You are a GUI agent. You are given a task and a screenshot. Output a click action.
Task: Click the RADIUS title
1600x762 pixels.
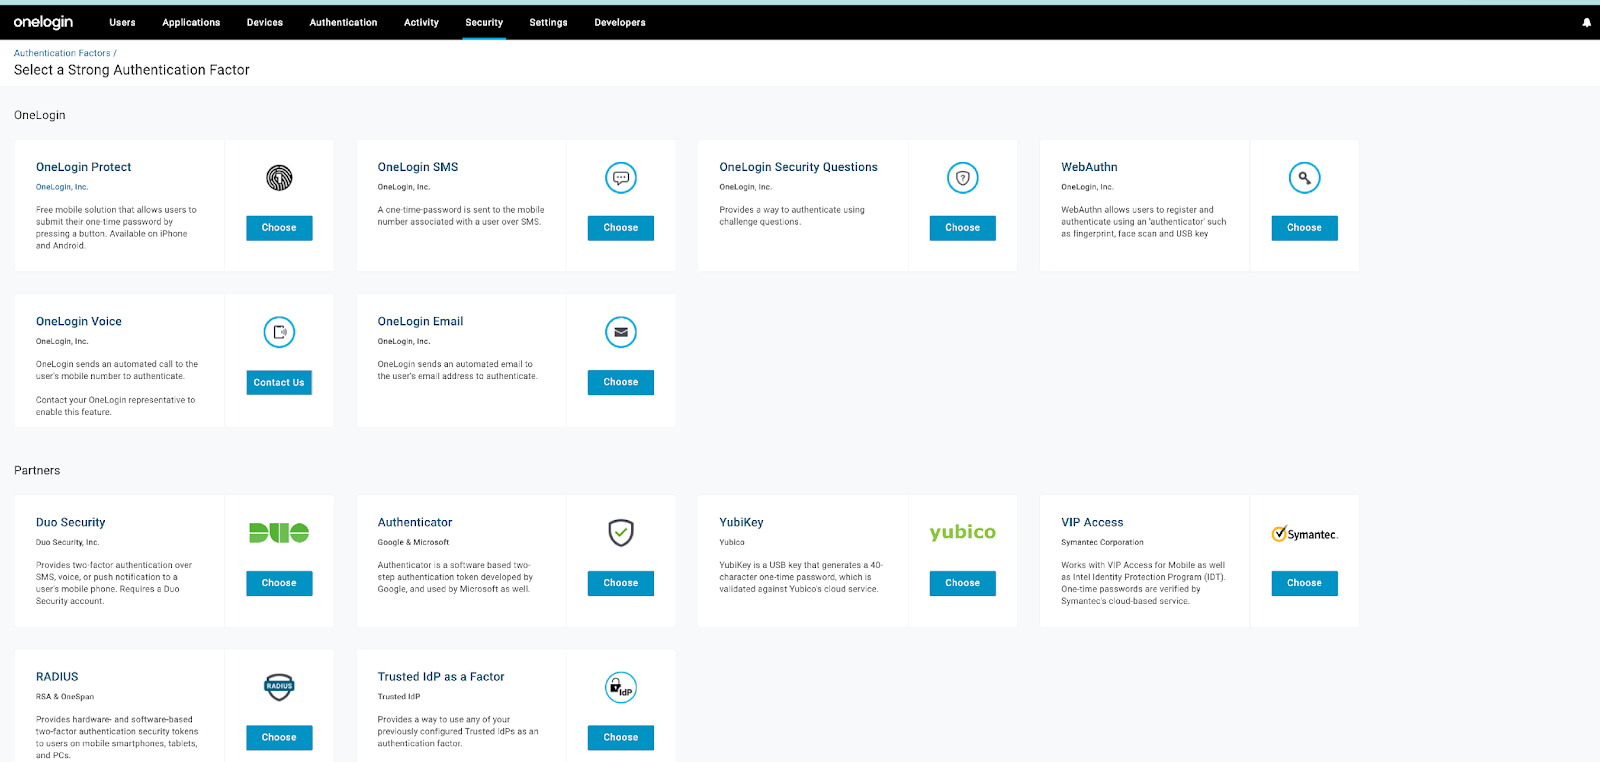pos(57,677)
